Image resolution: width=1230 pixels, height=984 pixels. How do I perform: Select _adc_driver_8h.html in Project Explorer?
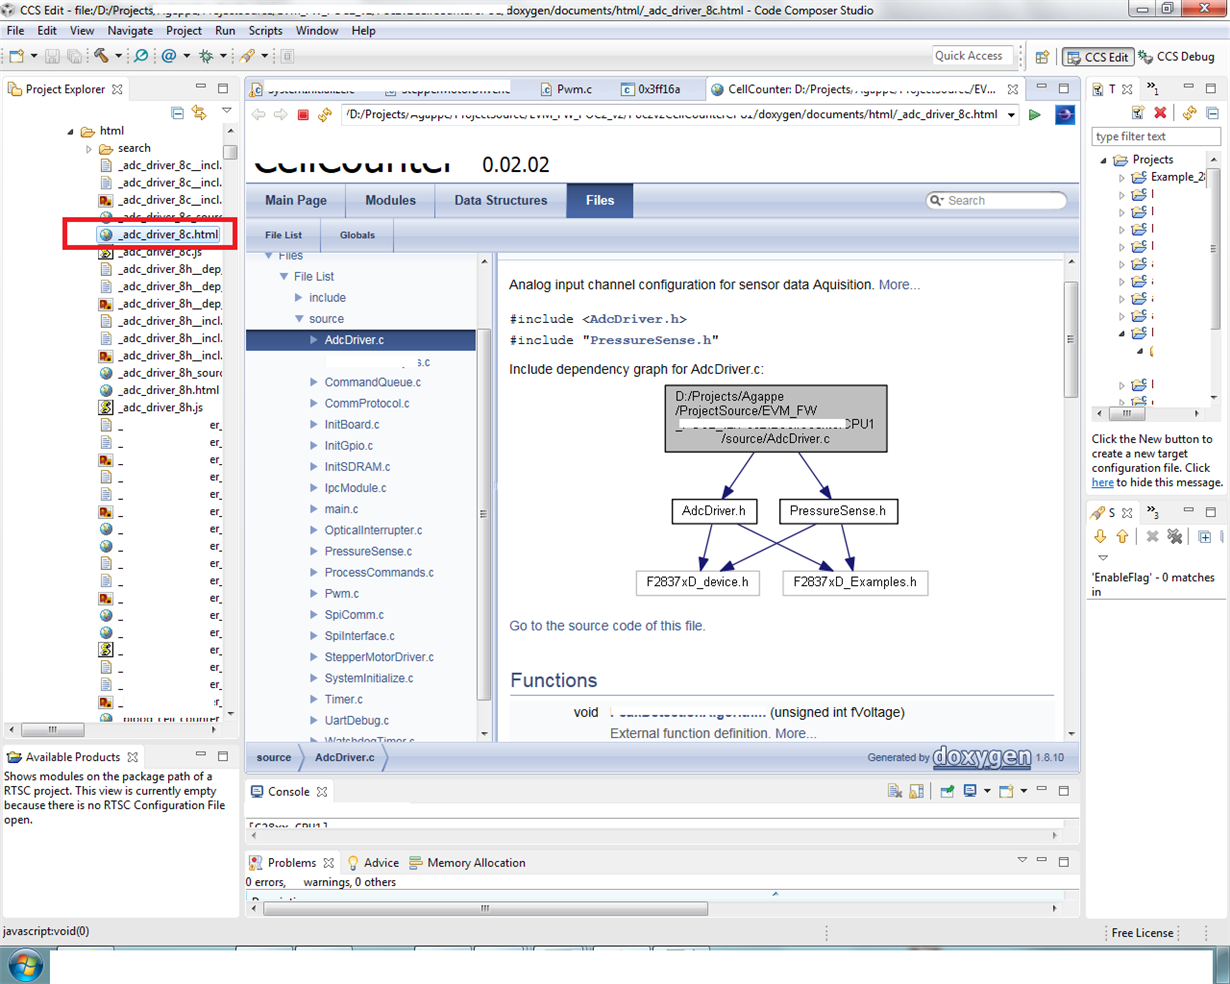coord(167,390)
